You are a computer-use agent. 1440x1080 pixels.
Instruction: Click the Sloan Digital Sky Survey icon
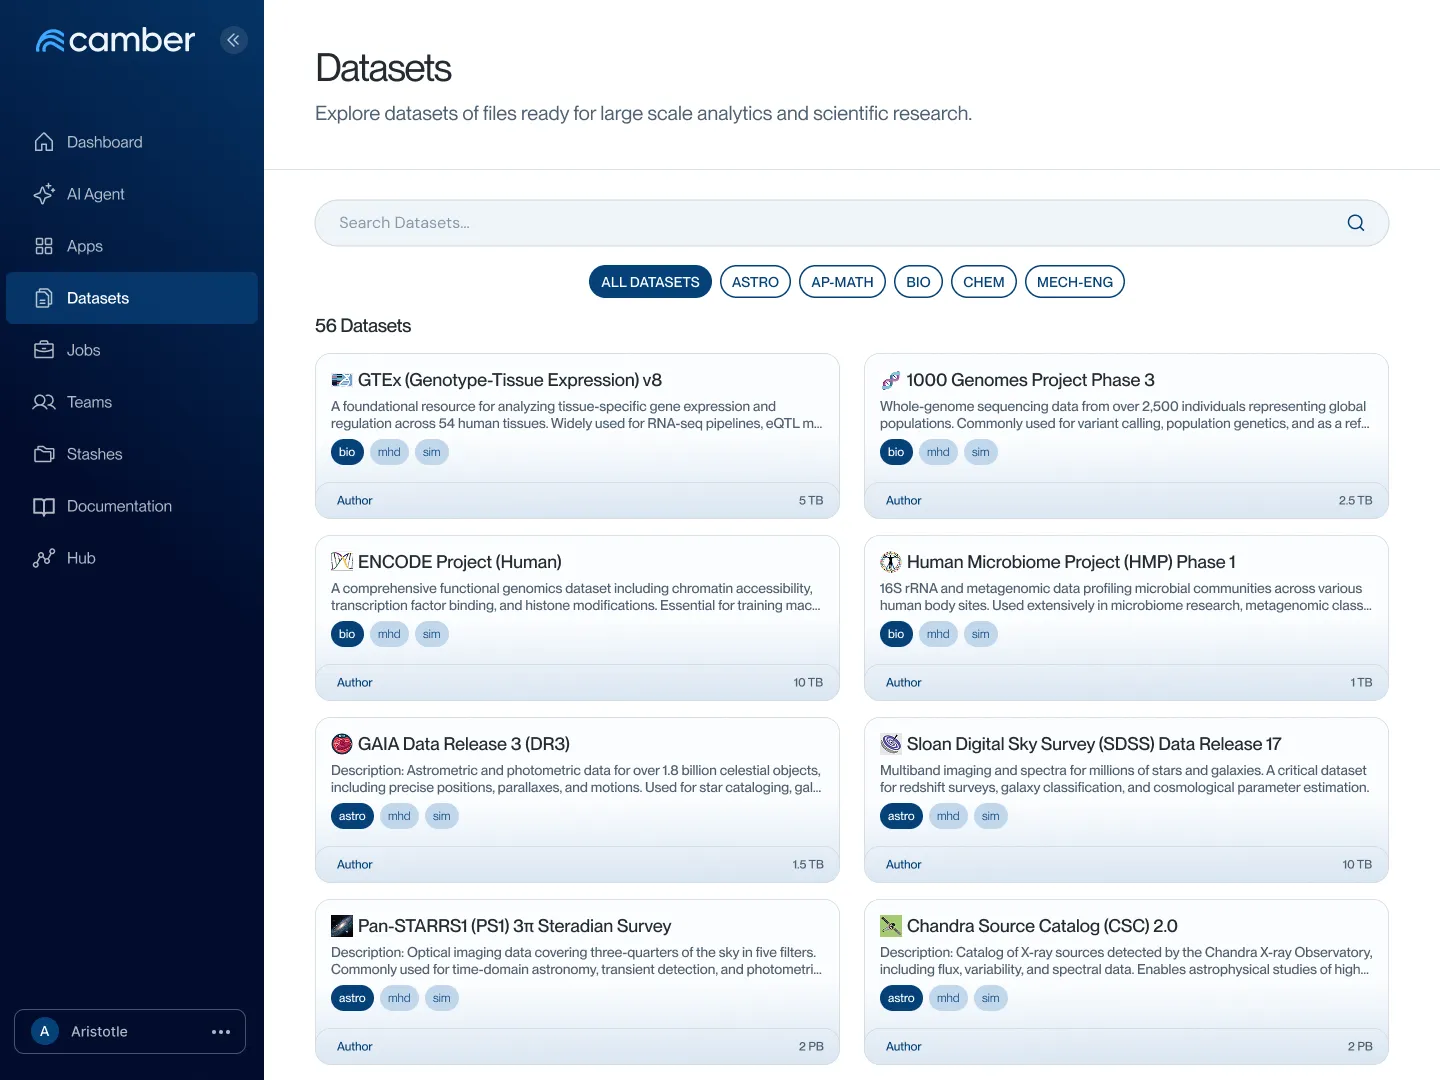point(891,744)
